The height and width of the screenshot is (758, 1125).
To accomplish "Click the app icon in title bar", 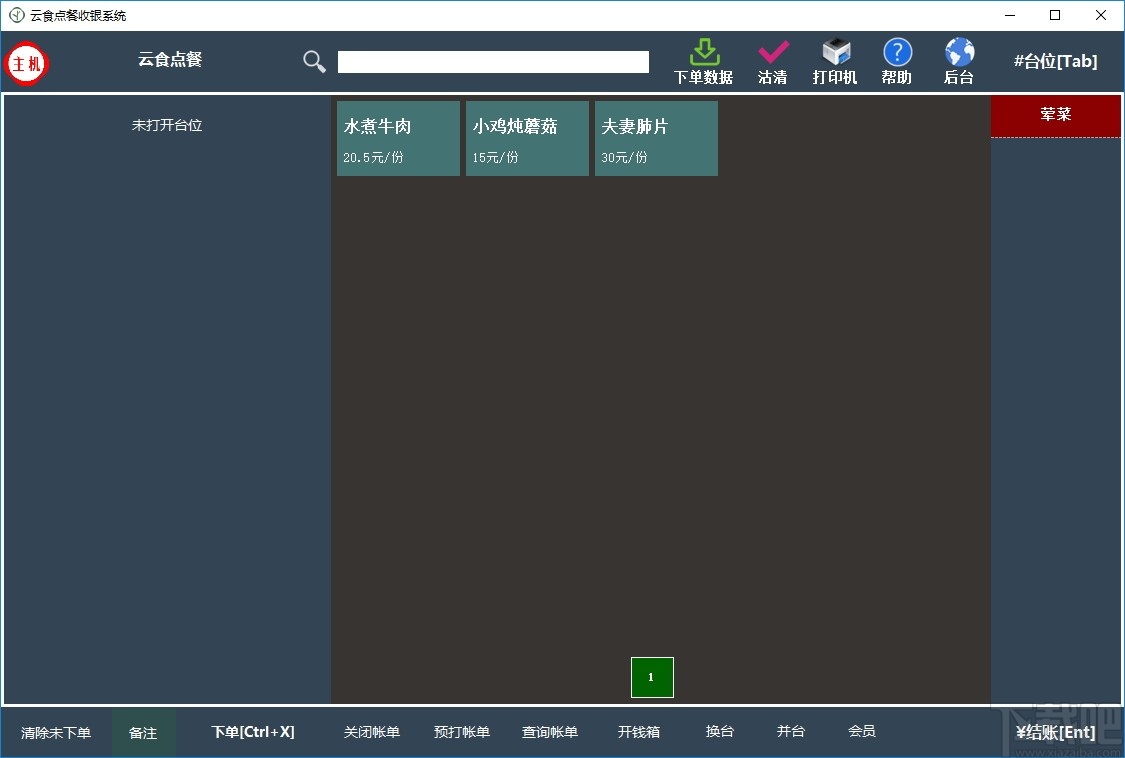I will point(14,15).
